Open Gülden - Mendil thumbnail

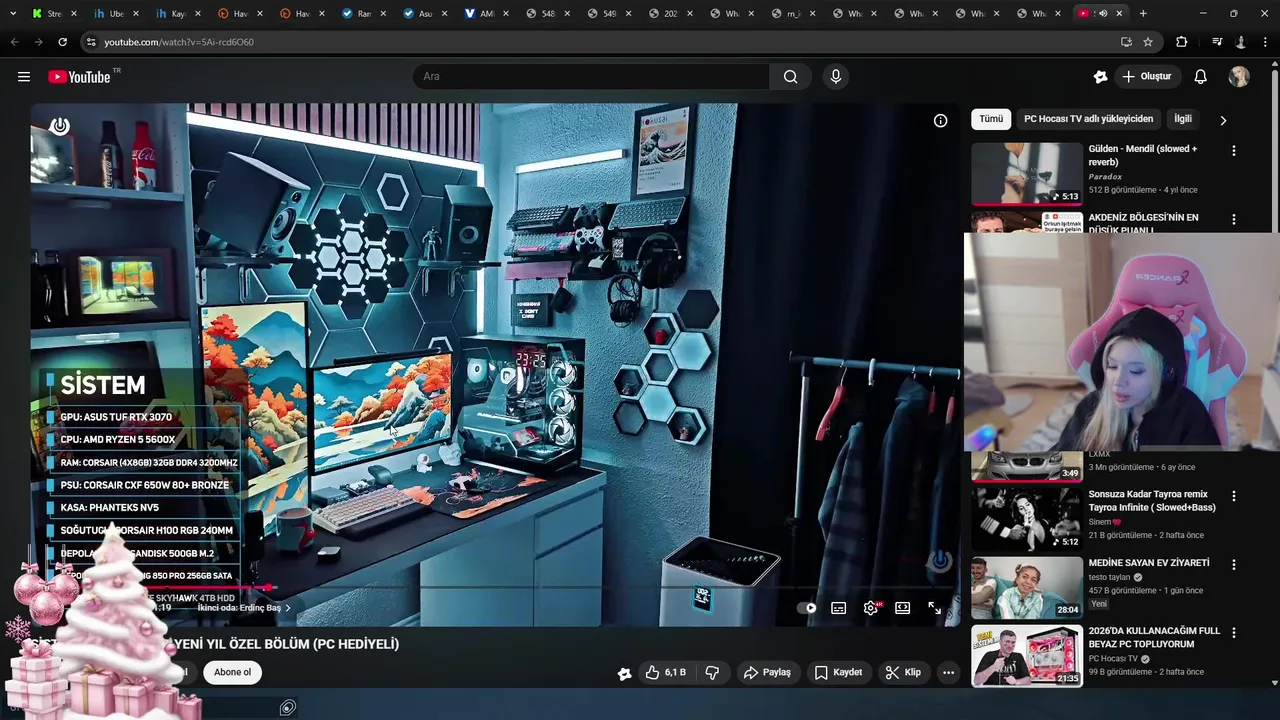tap(1026, 173)
